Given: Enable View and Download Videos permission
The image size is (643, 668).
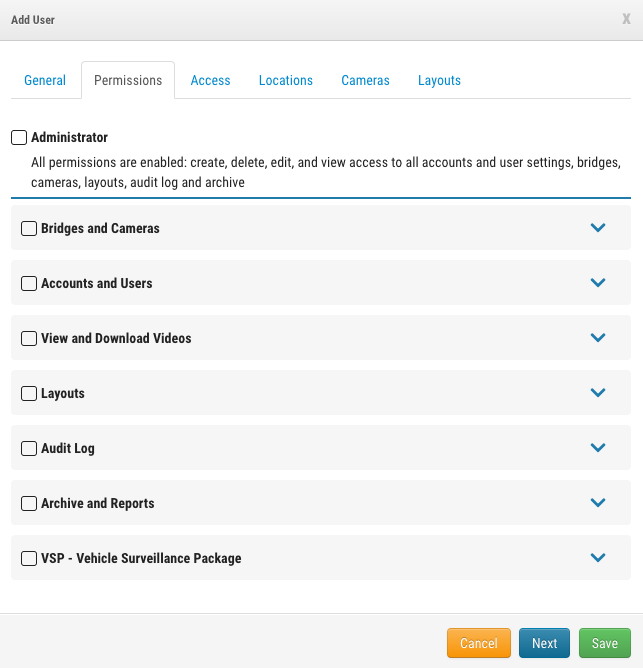Looking at the screenshot, I should point(29,339).
